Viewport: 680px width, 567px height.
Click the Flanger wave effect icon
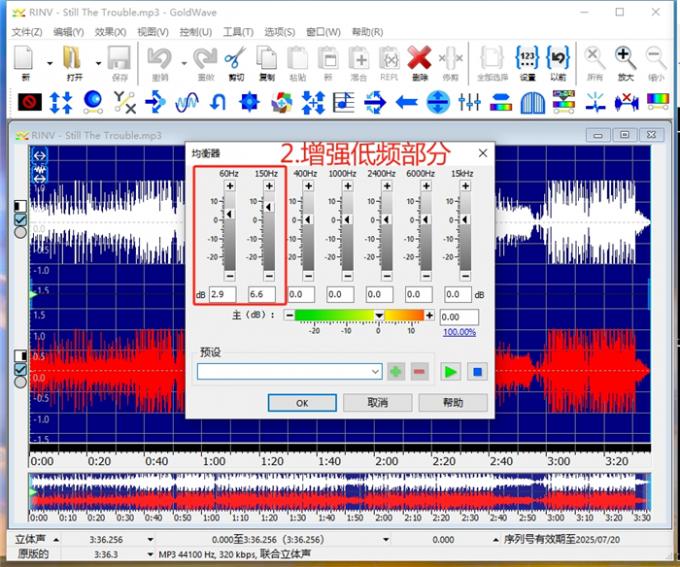187,102
